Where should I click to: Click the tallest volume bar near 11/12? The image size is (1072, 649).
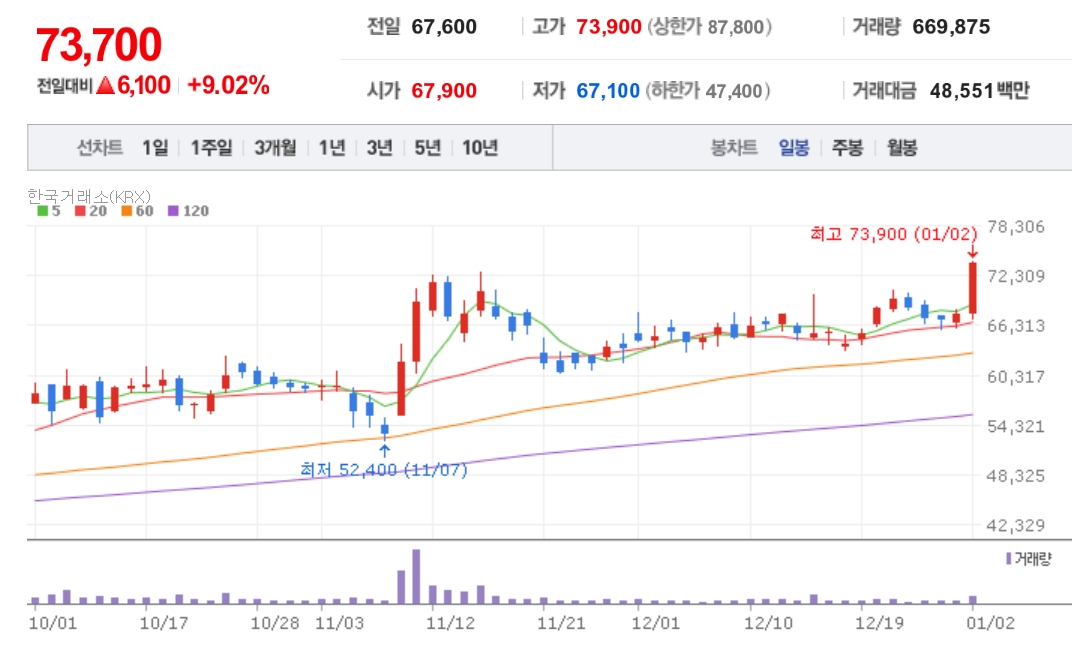(416, 577)
